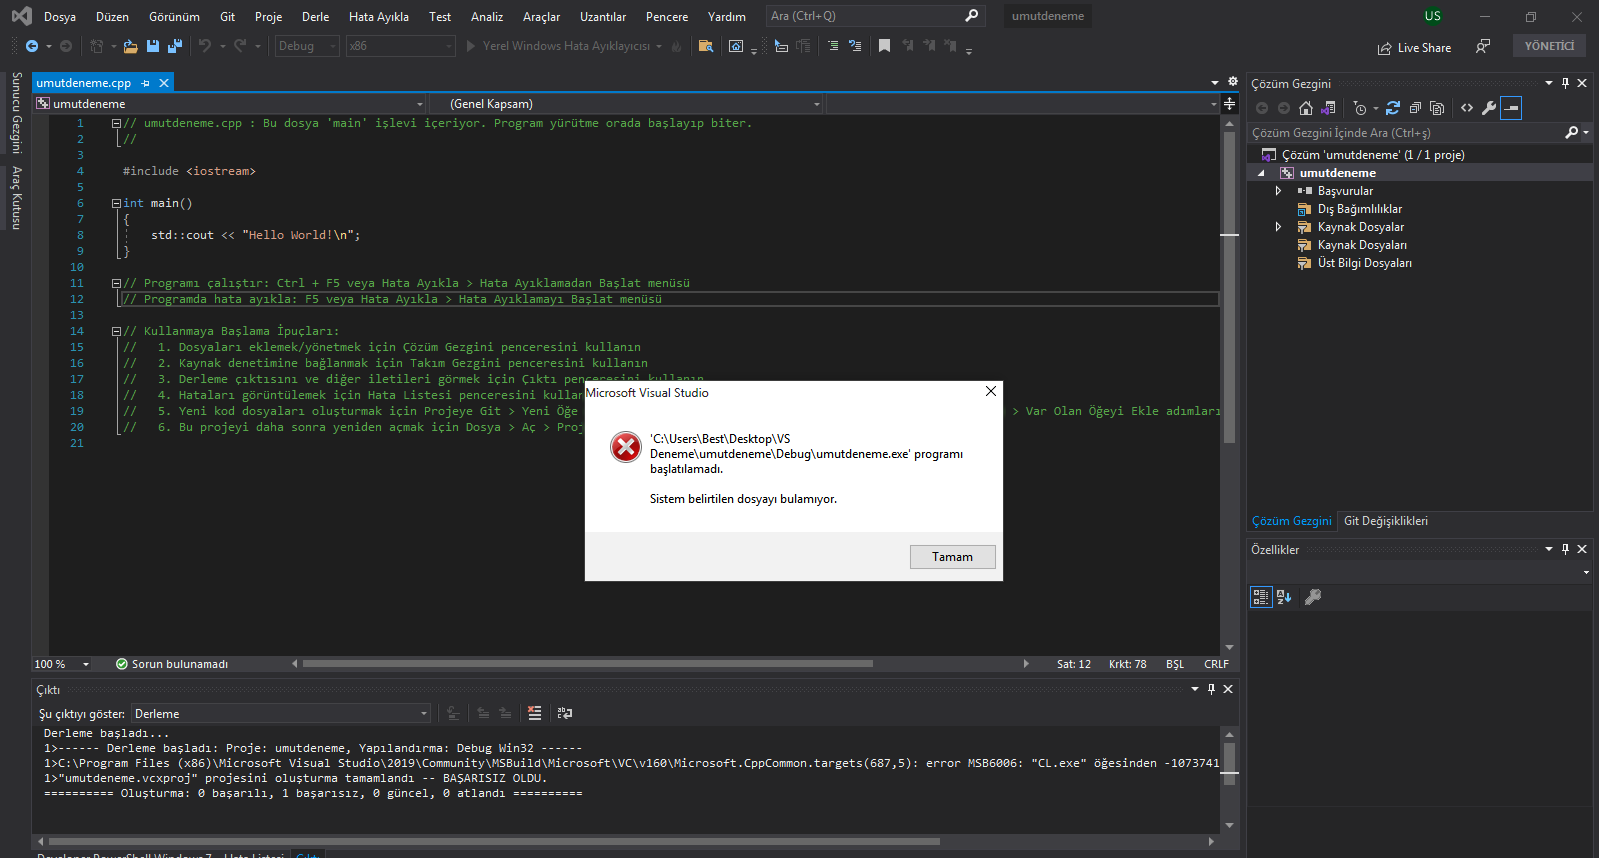Open the Araçlar menu
Screen dimensions: 1599x858
tap(541, 17)
